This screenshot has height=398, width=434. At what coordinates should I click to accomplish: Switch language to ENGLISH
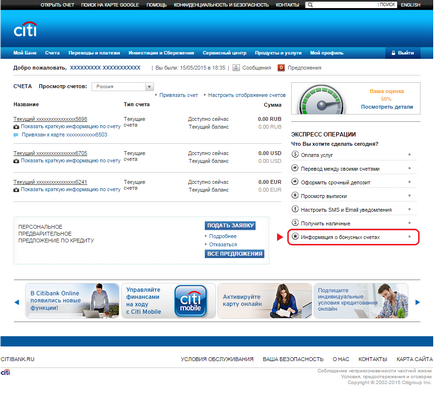pyautogui.click(x=411, y=5)
